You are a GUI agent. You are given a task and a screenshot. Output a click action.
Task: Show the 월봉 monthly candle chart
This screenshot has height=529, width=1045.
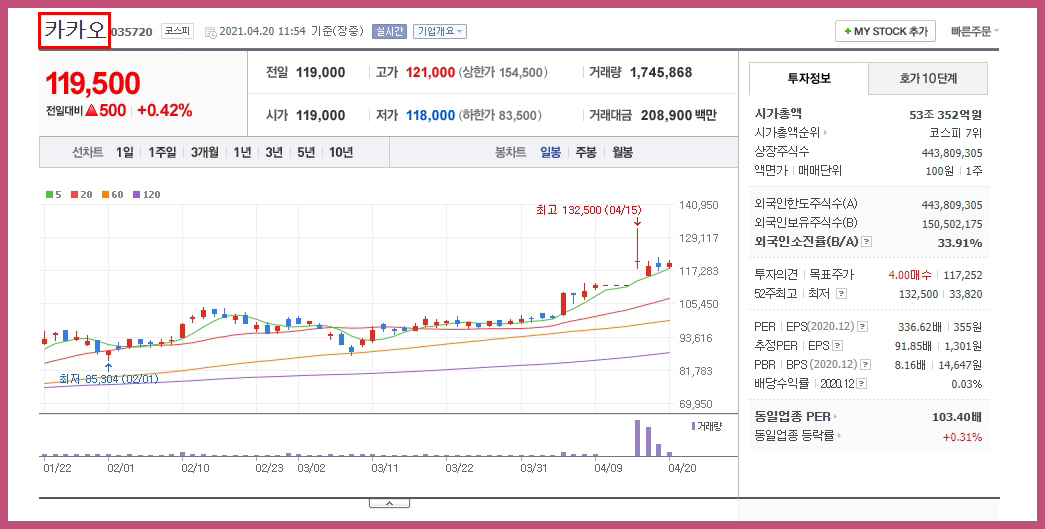click(x=622, y=153)
